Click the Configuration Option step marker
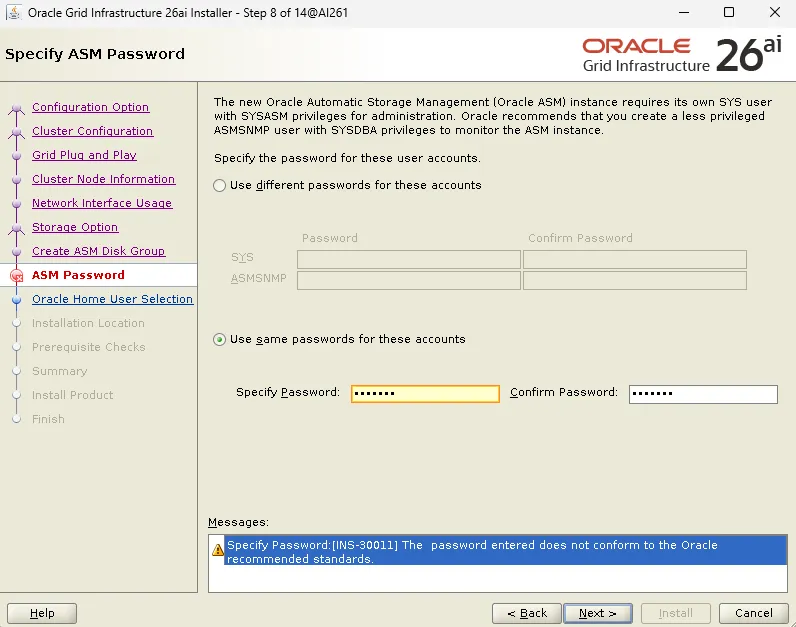 point(16,108)
